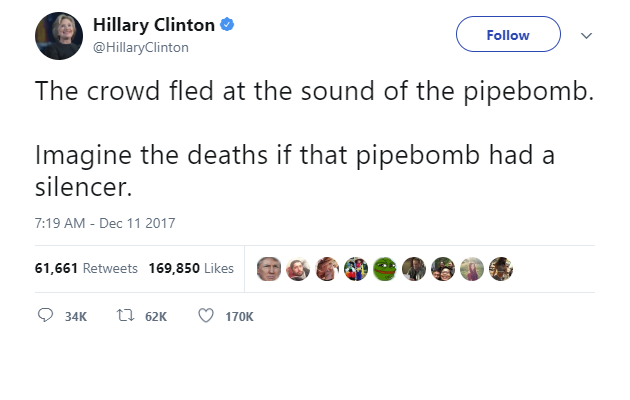630x400 pixels.
Task: Click the colorful costumed group avatar
Action: tap(355, 268)
